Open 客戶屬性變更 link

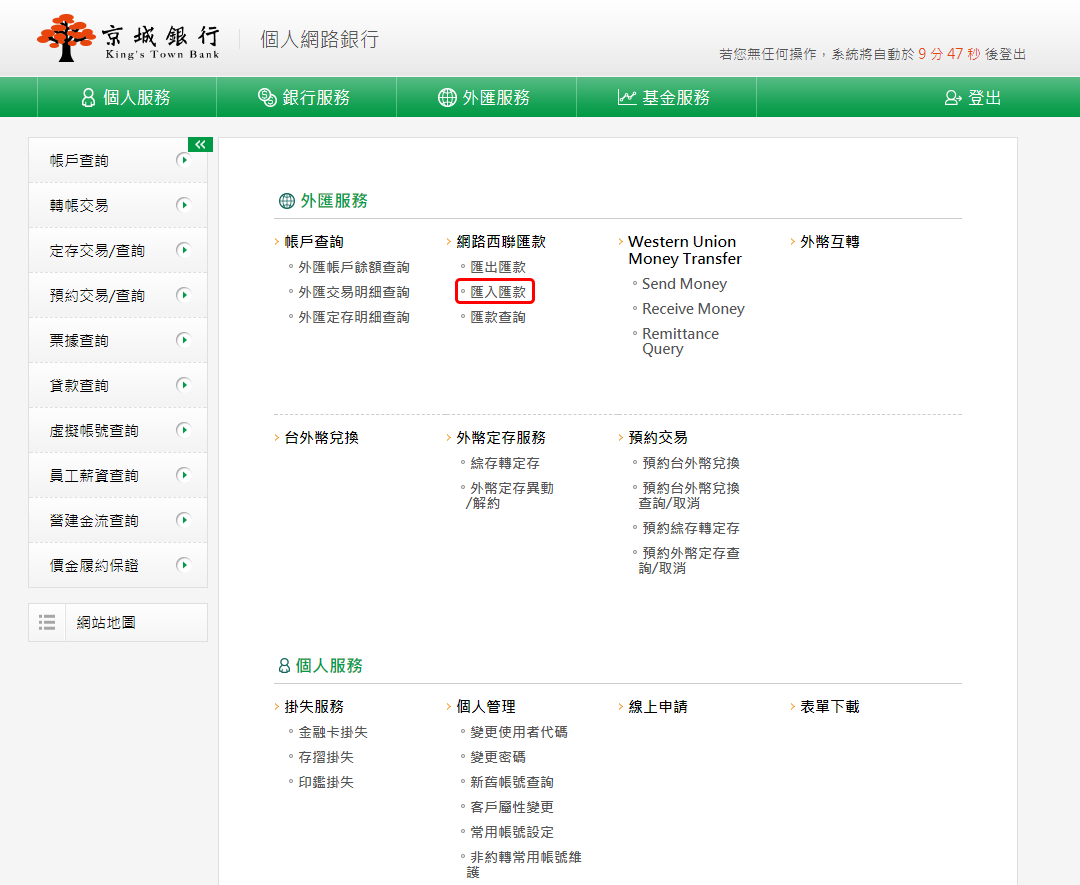point(512,807)
